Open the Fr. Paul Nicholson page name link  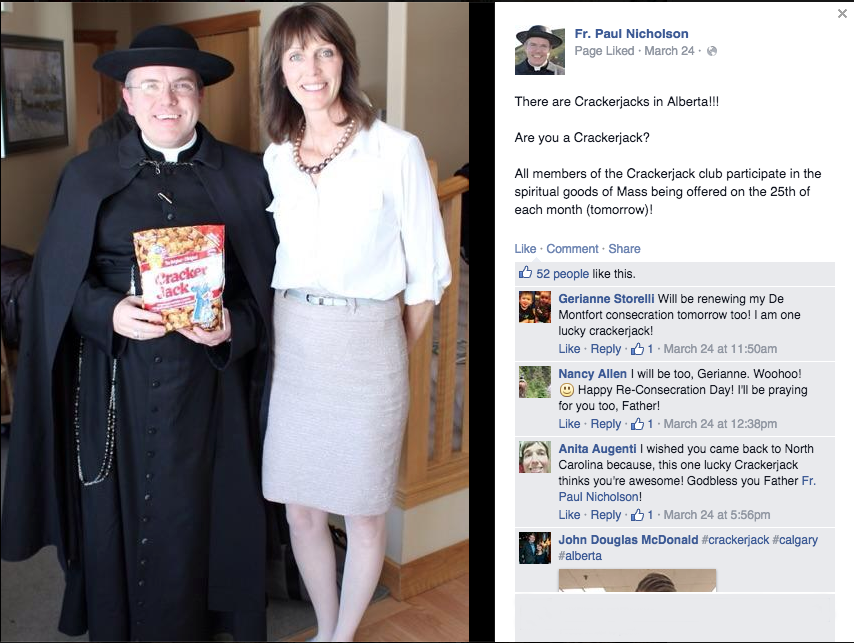(631, 34)
